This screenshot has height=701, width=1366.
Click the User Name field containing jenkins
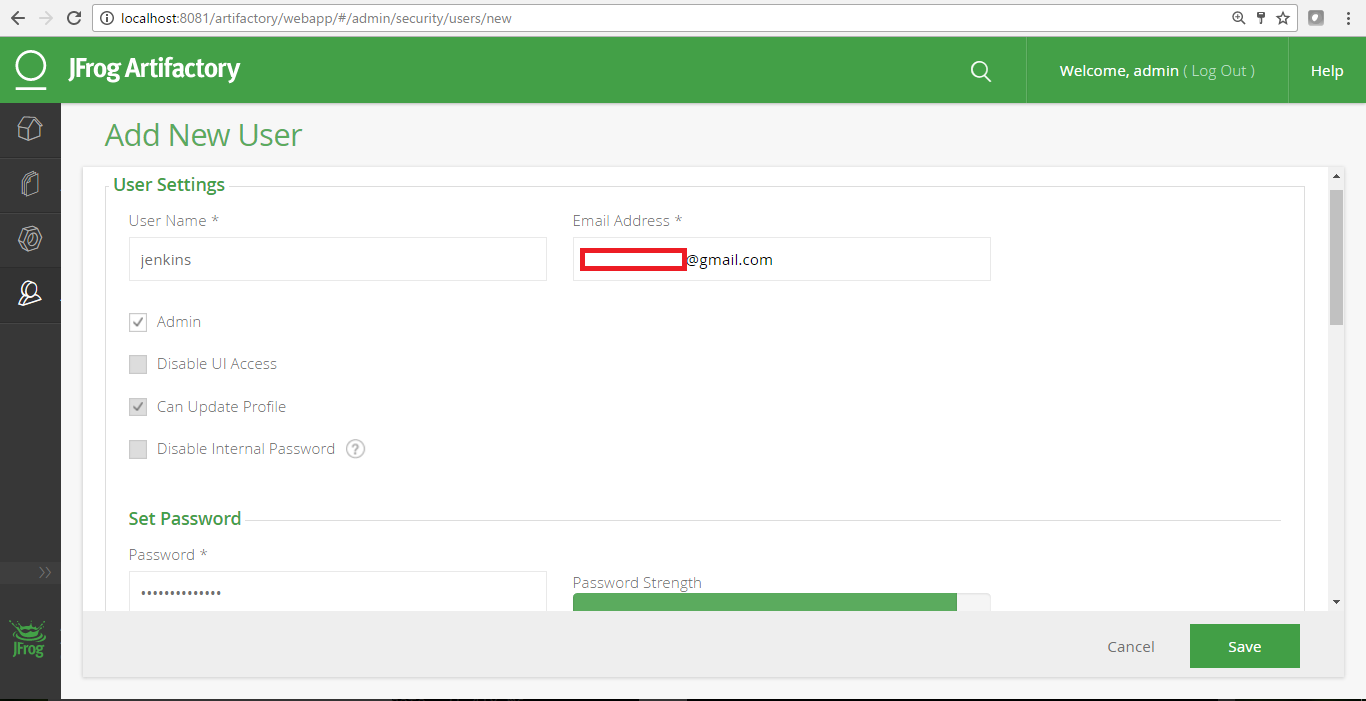[338, 259]
